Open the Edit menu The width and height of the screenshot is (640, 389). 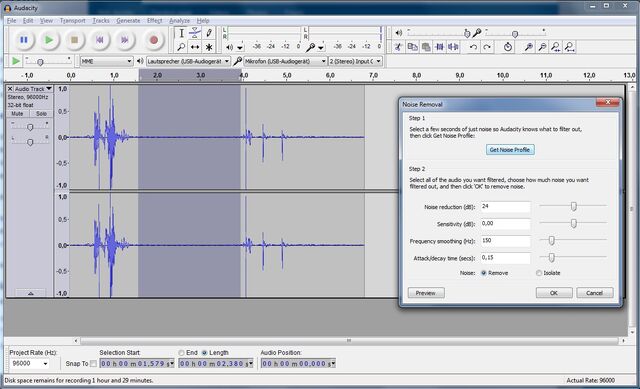click(28, 20)
